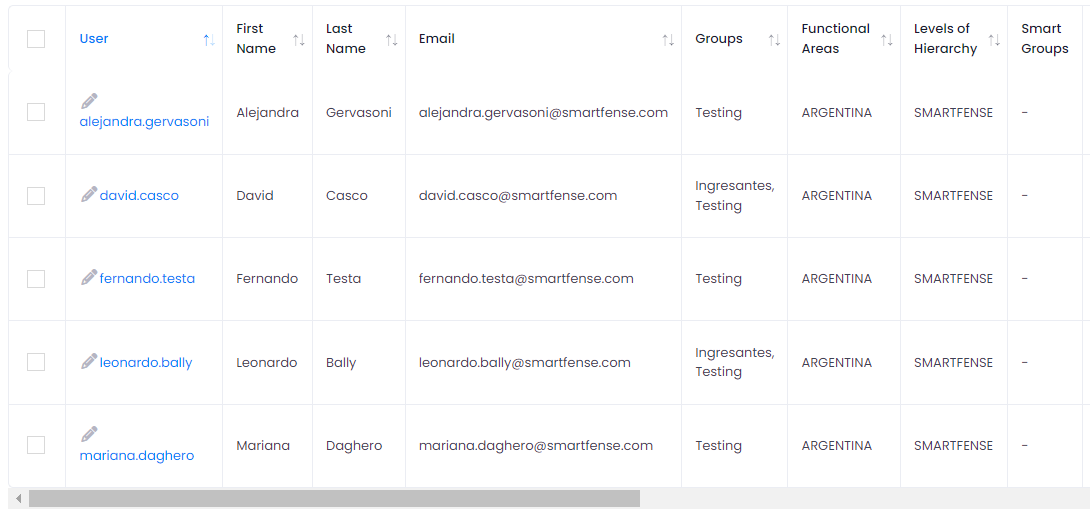Click the edit pencil beside david.casco

coord(89,195)
